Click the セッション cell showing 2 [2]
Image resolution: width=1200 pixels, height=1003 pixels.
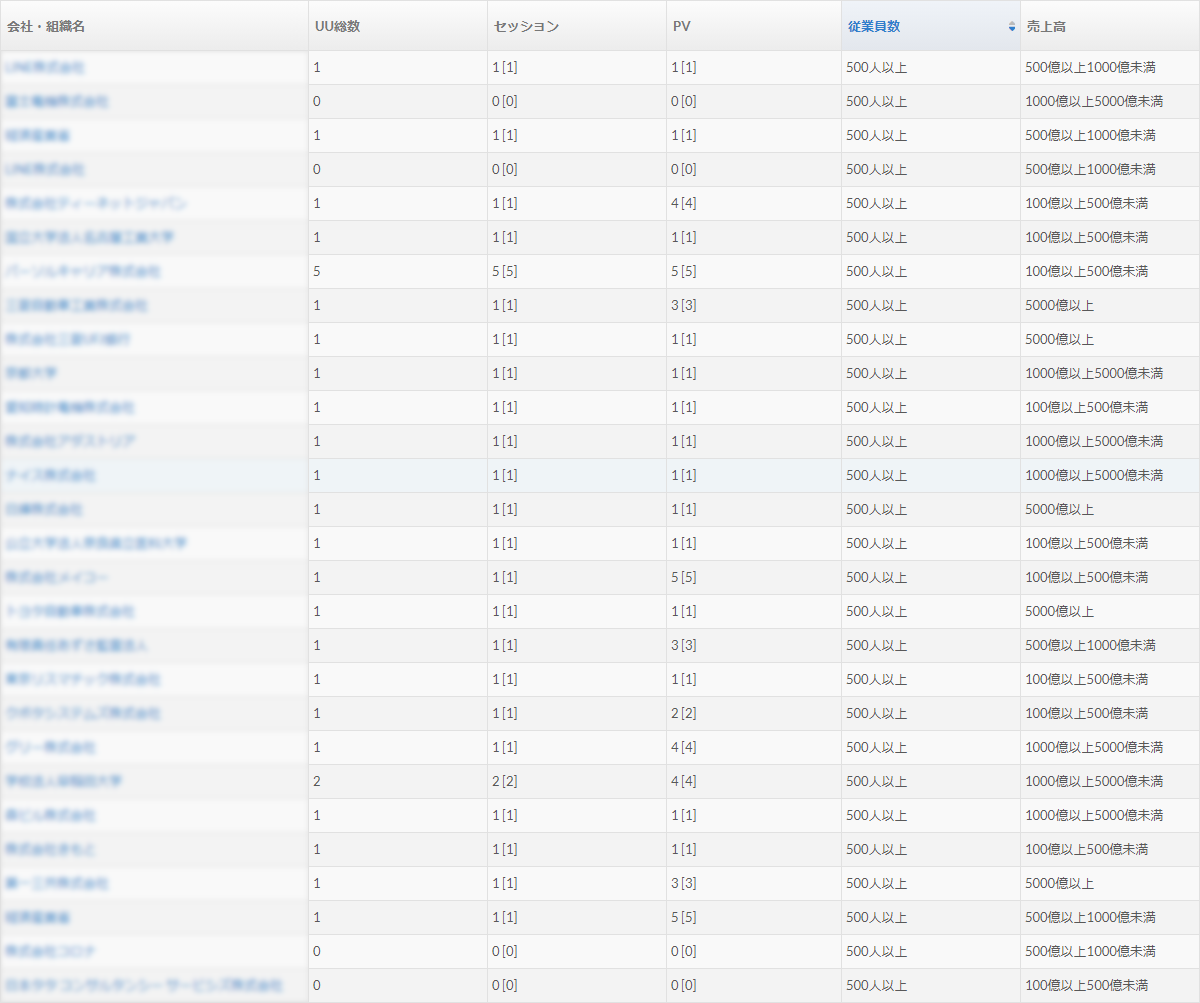click(x=505, y=781)
